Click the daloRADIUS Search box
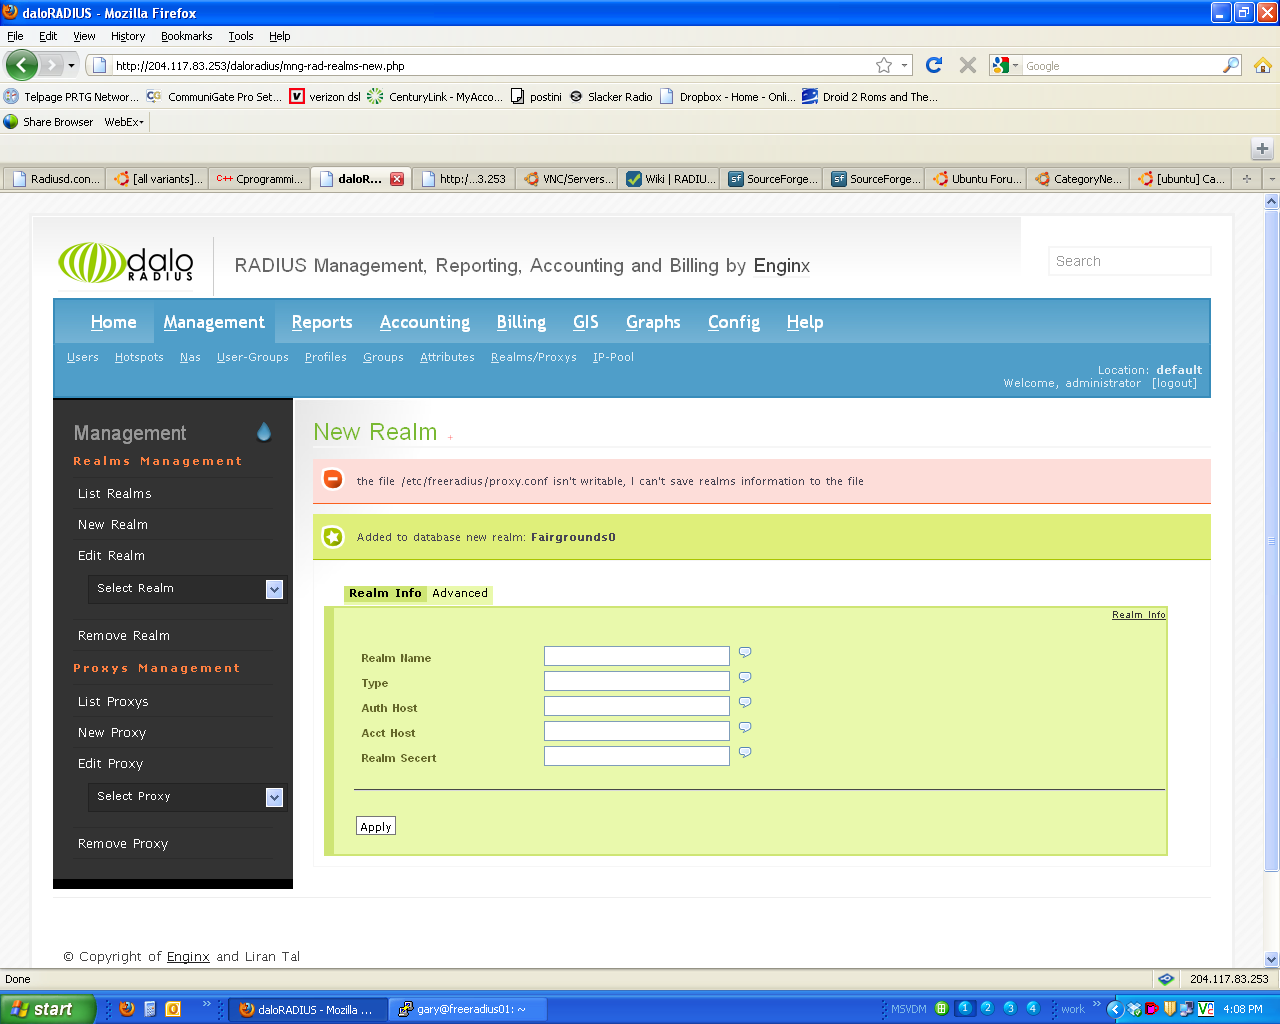 [x=1130, y=261]
